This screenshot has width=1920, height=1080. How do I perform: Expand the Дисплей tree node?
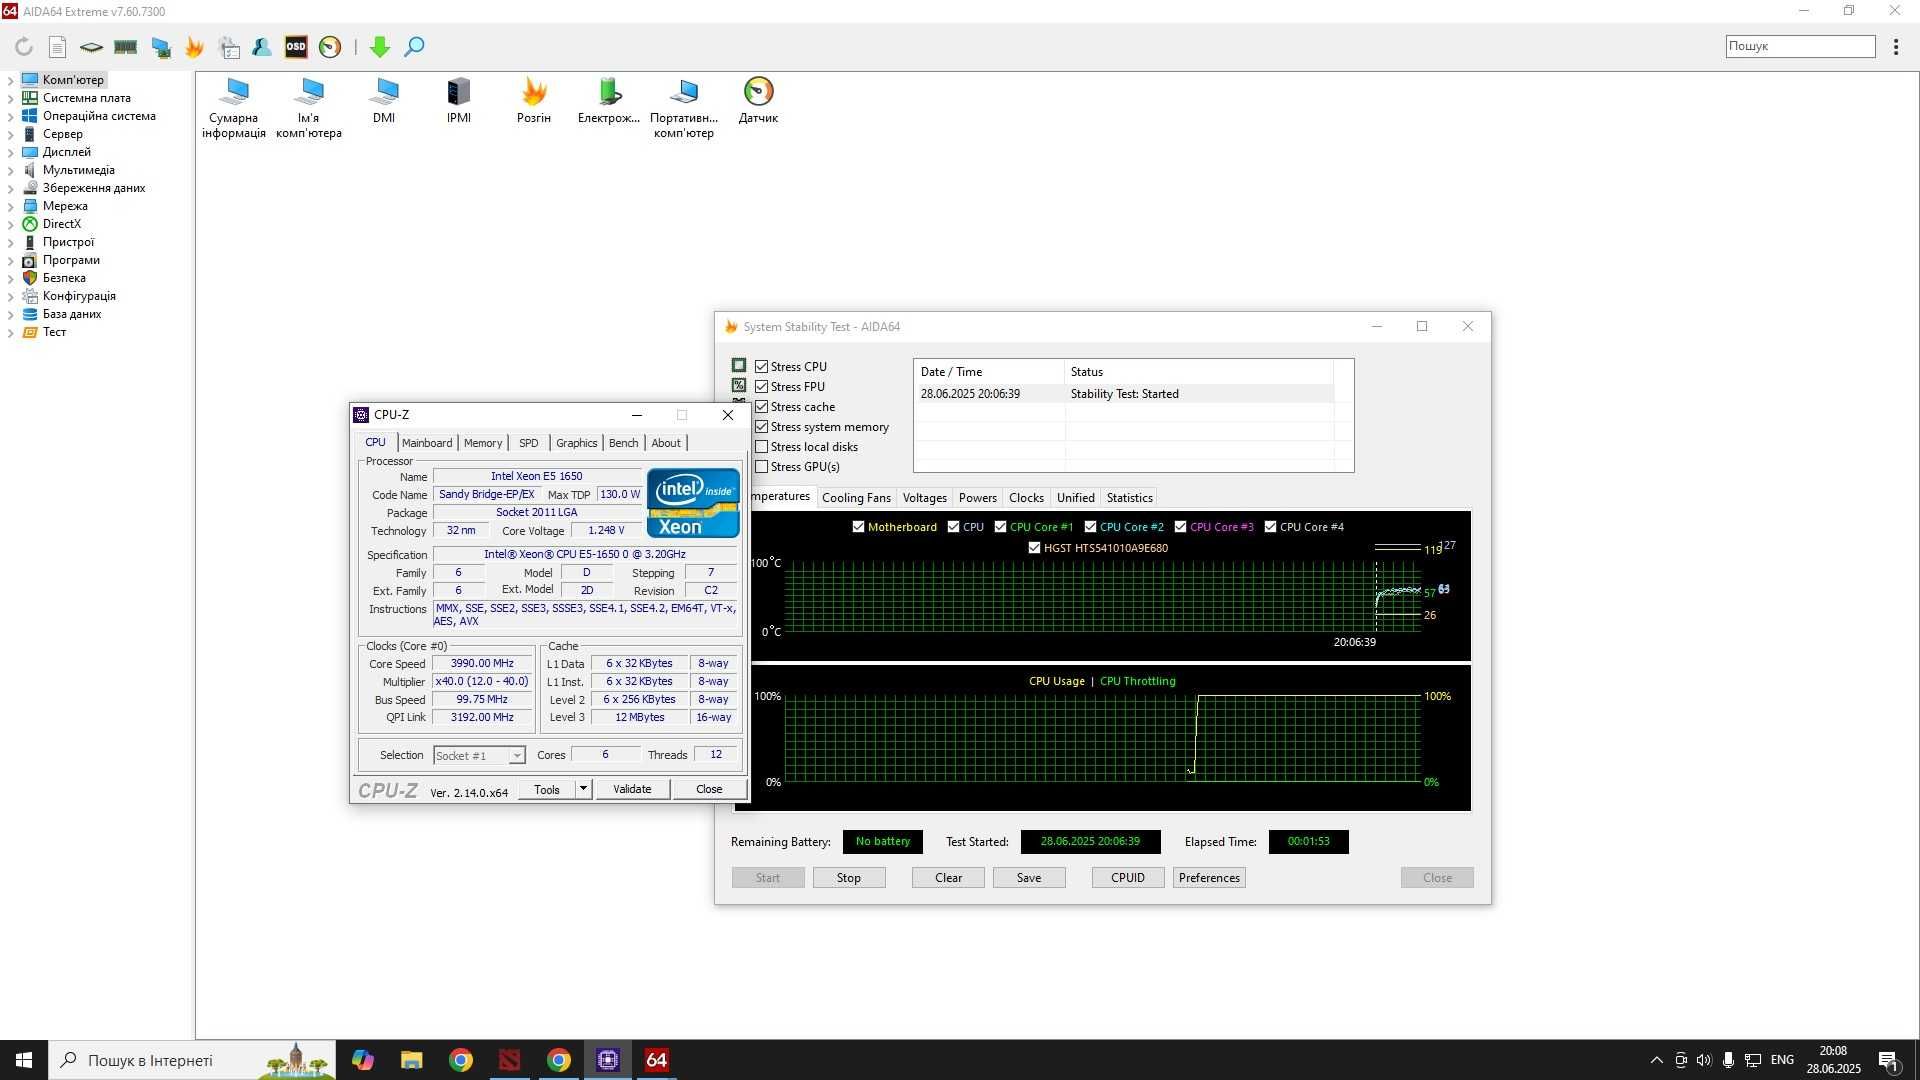10,152
